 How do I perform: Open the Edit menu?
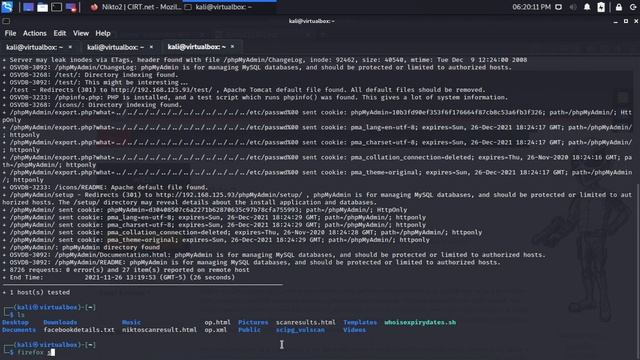pyautogui.click(x=60, y=33)
